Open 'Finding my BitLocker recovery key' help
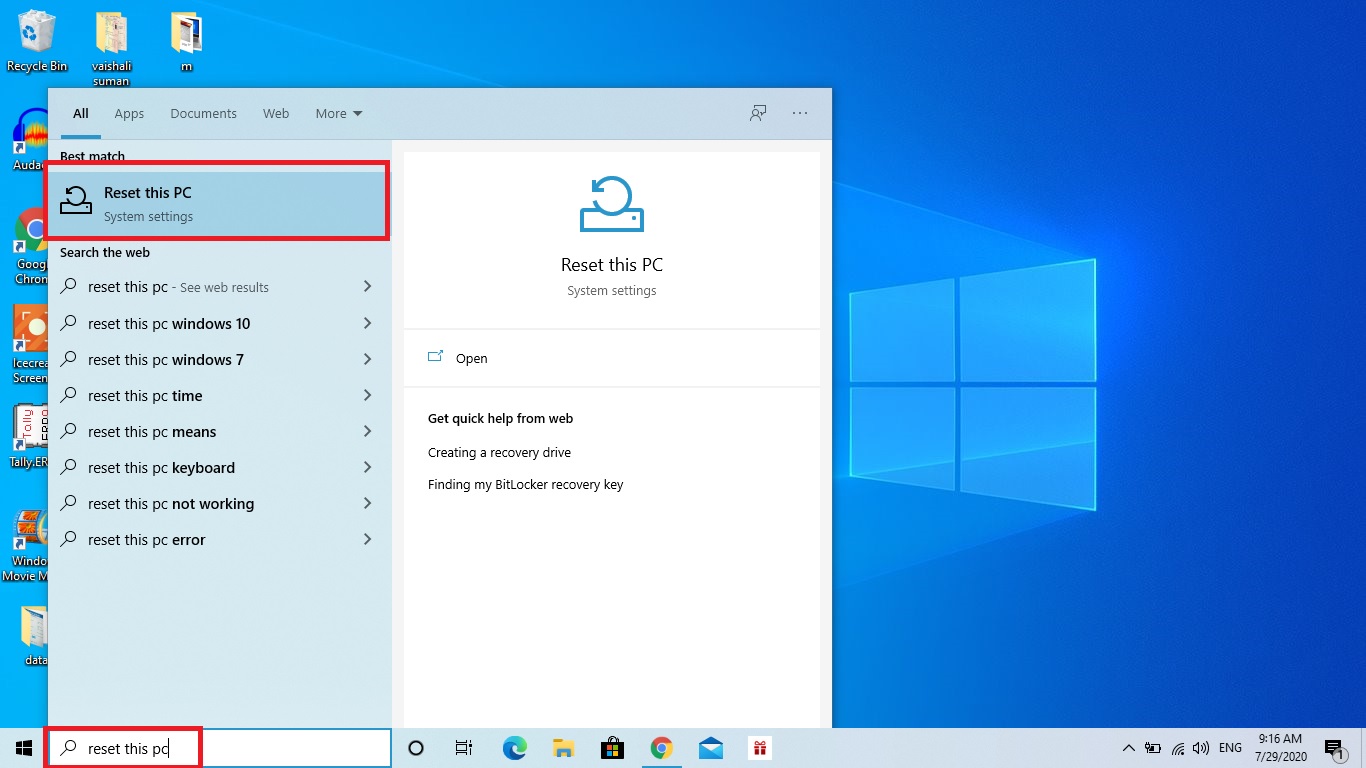Screen dimensions: 1366x768 pos(525,484)
